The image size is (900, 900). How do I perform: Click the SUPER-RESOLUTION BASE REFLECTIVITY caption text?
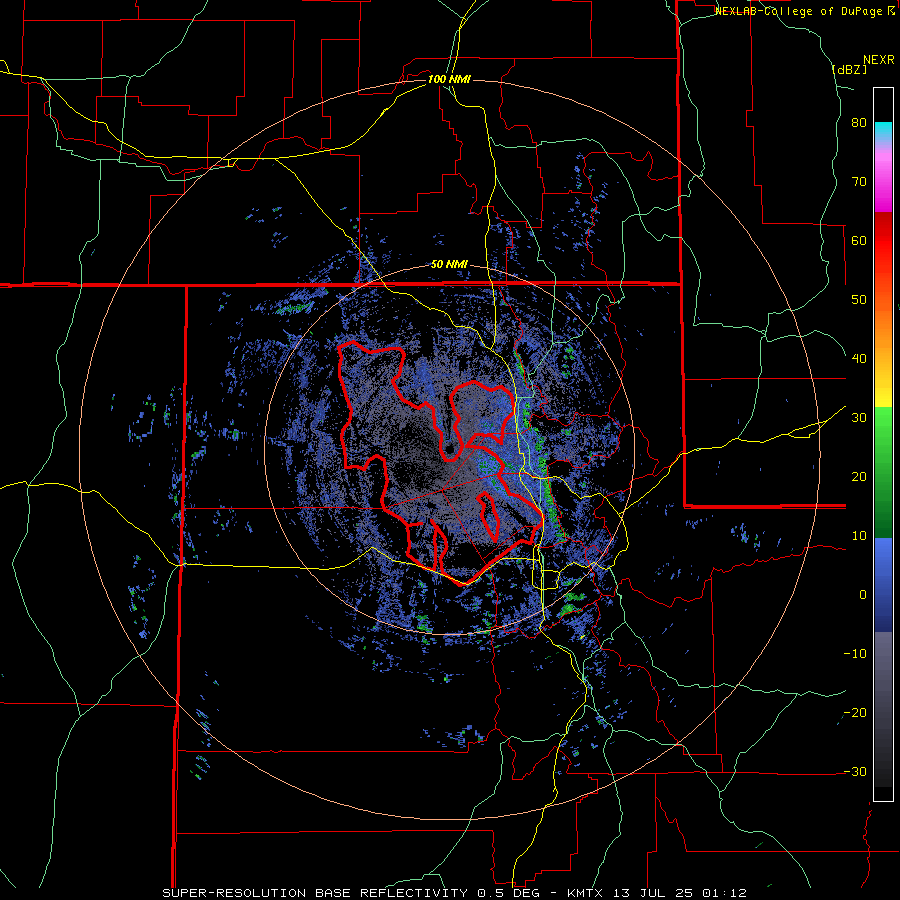click(x=314, y=893)
